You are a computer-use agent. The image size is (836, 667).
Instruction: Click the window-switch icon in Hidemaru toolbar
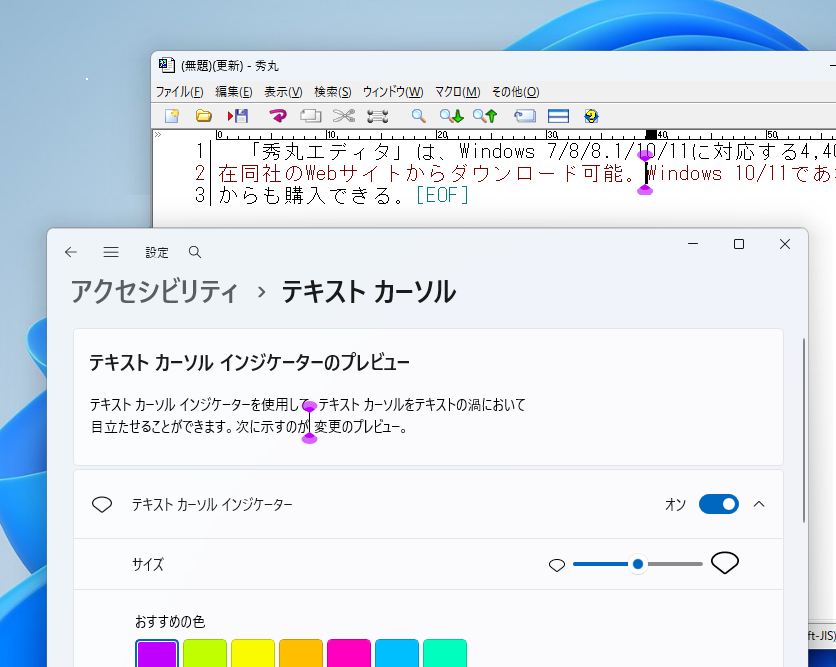point(525,116)
